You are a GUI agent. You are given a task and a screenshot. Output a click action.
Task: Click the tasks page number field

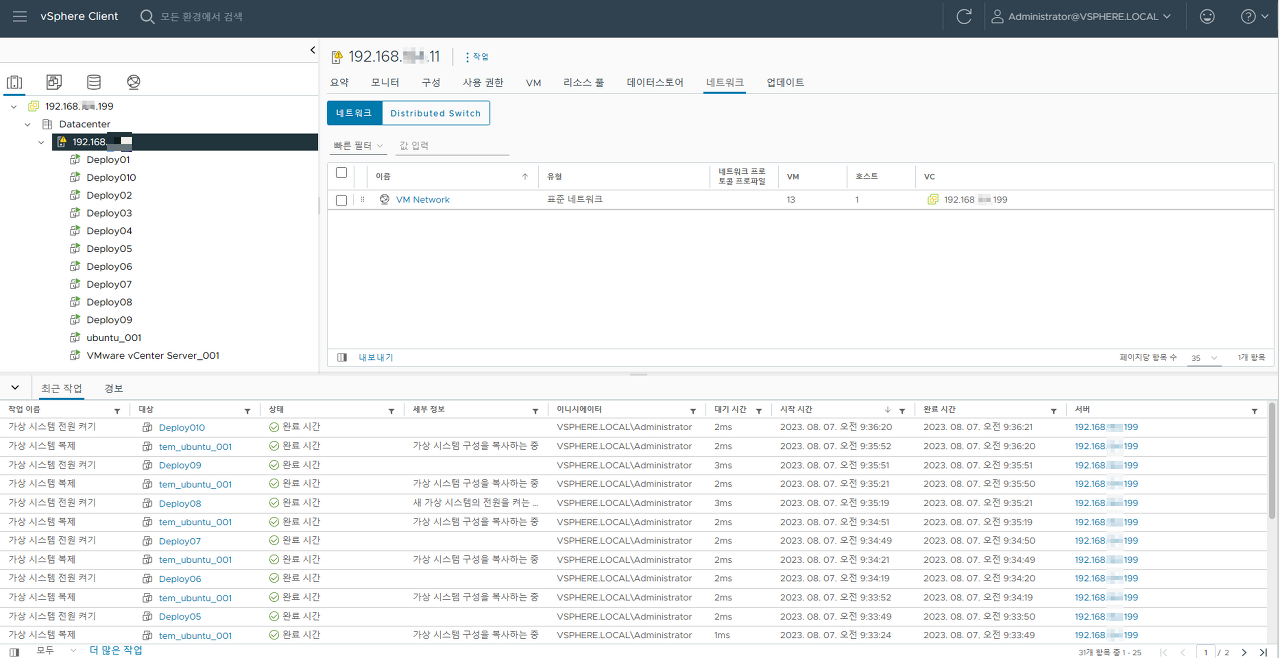point(1205,652)
